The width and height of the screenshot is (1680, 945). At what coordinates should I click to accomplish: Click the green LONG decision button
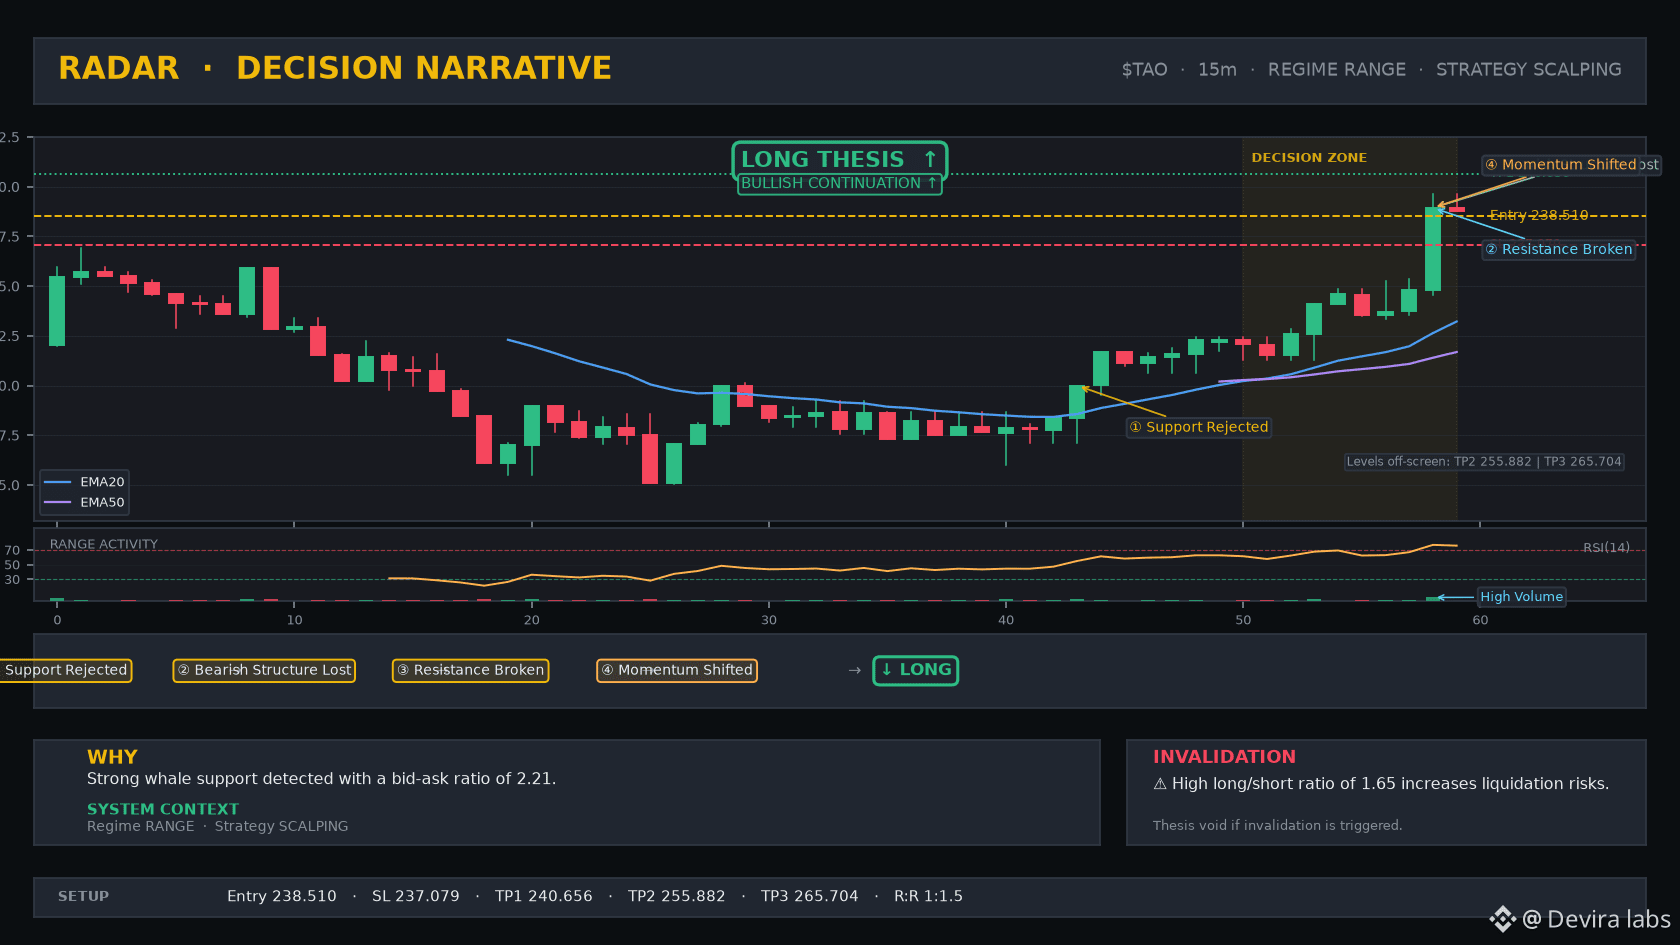(x=916, y=670)
